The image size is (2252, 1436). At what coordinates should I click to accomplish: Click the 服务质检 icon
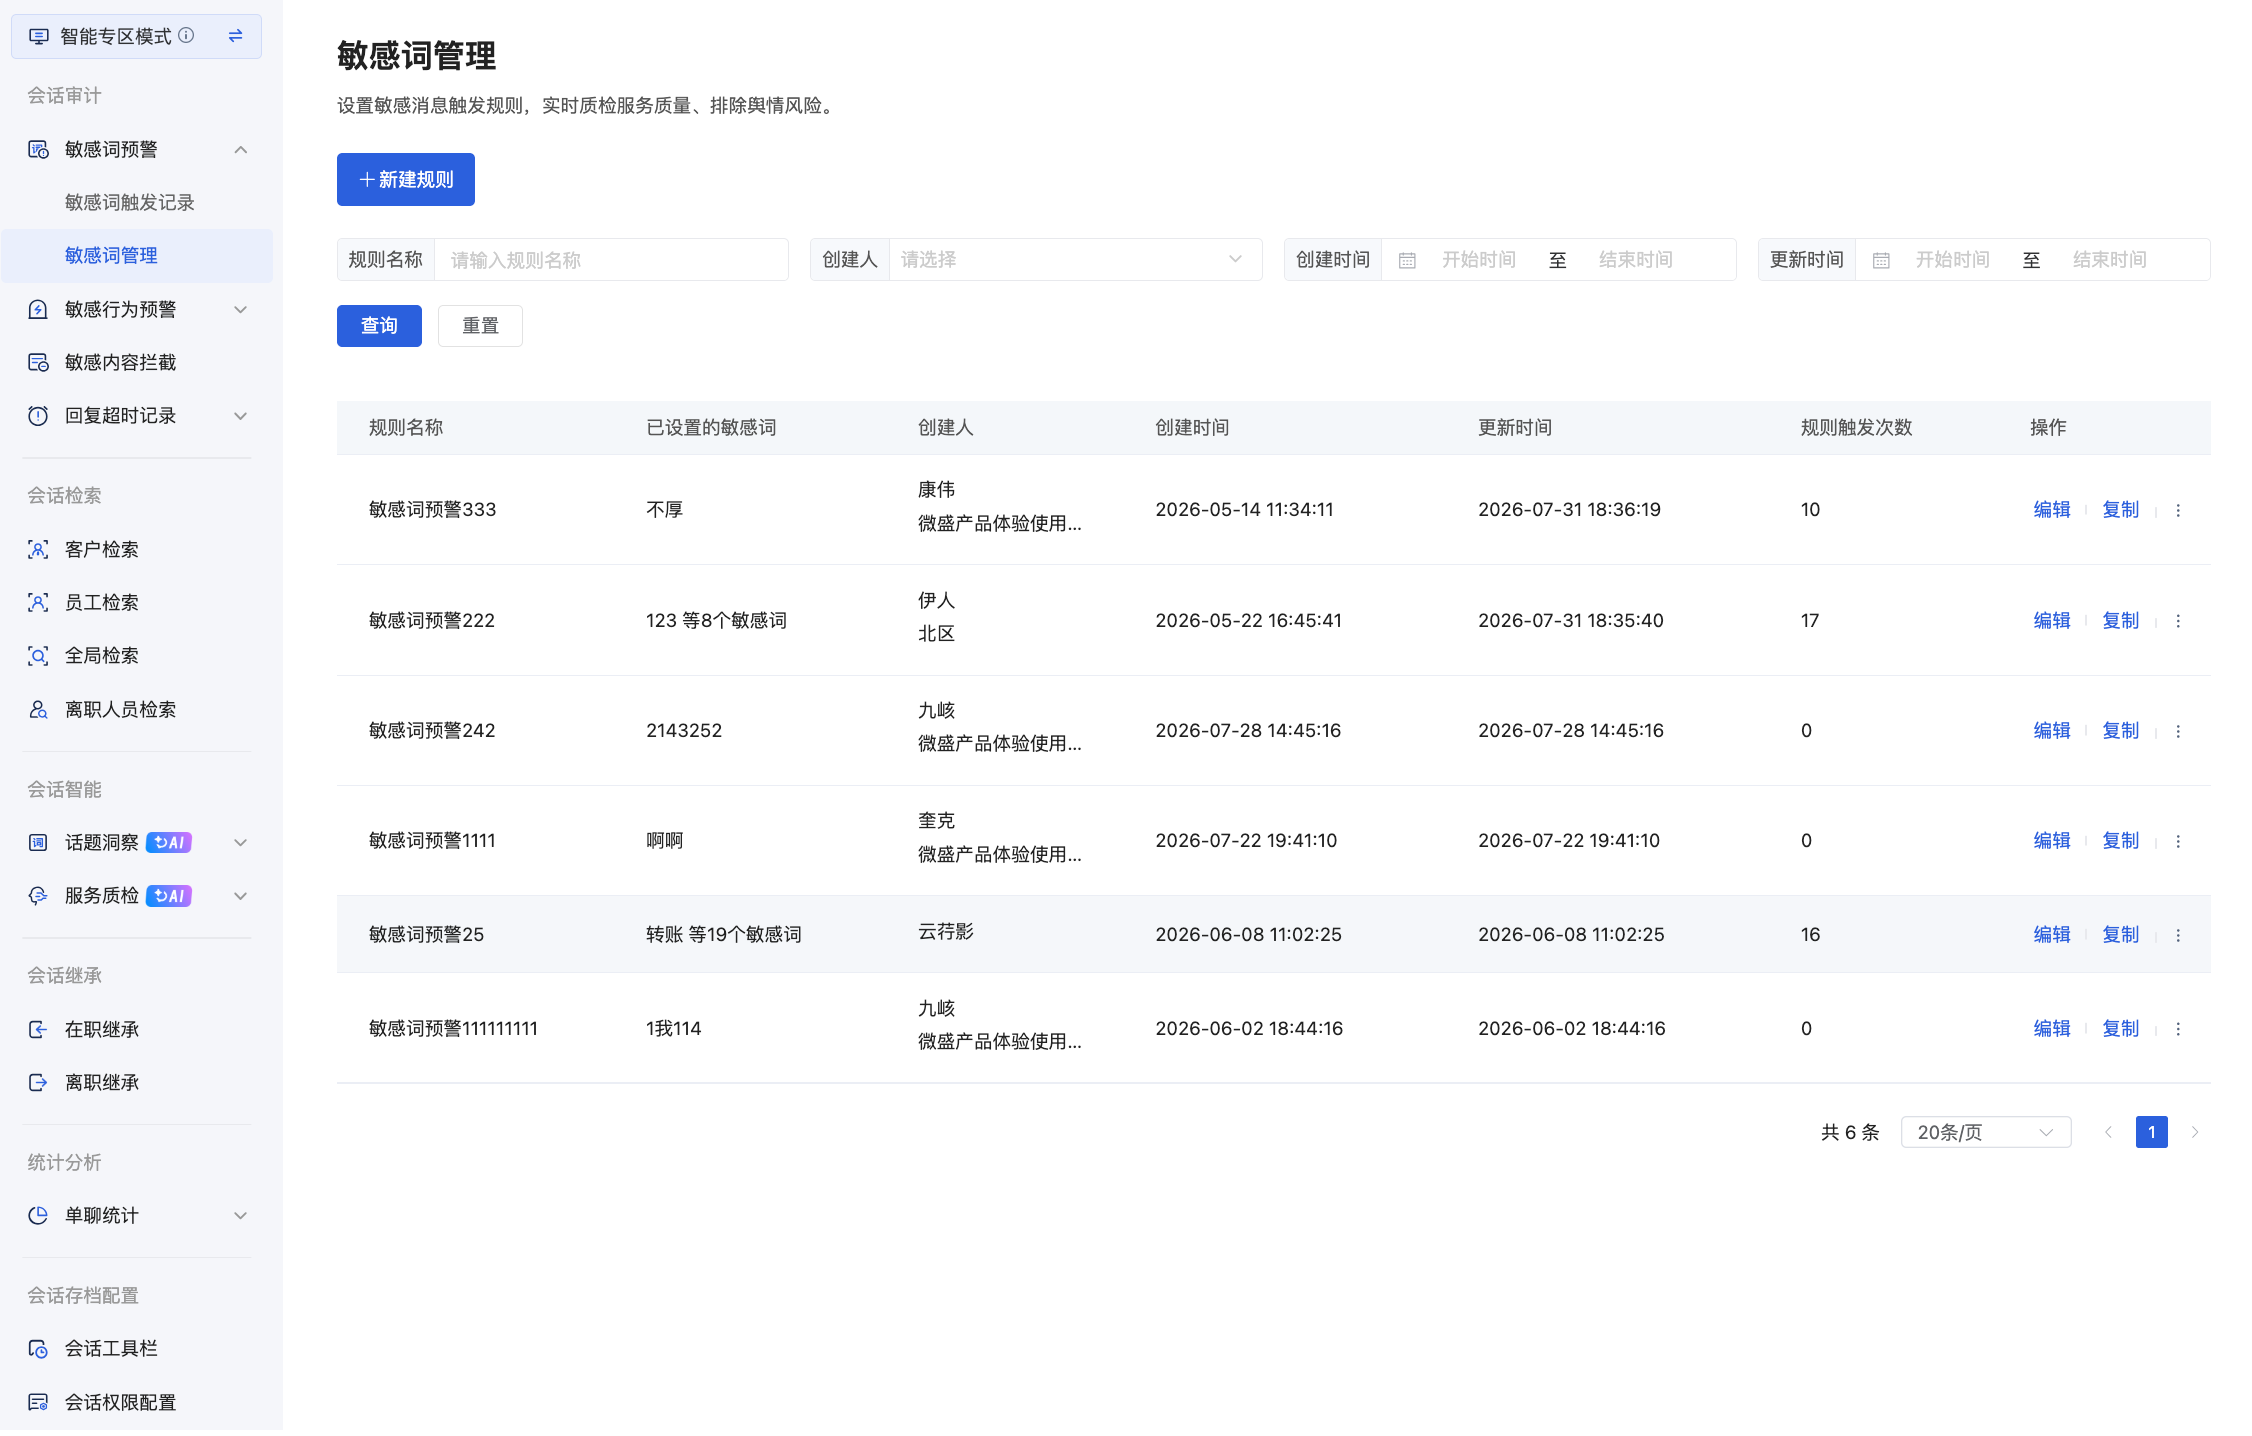38,896
